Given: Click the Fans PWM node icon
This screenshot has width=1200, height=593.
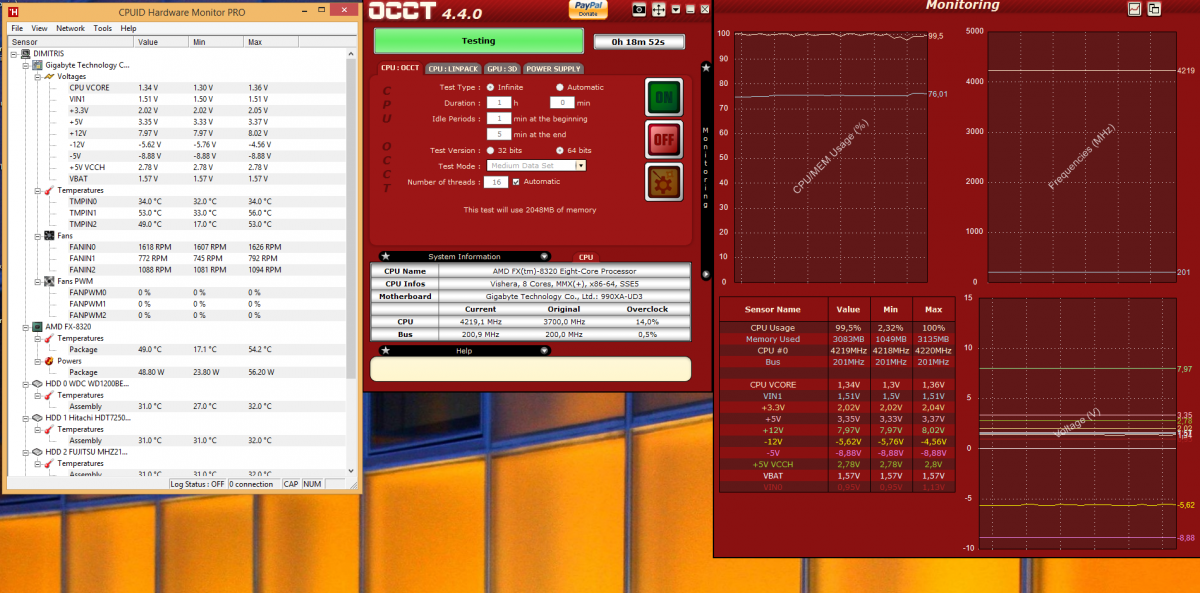Looking at the screenshot, I should click(49, 281).
